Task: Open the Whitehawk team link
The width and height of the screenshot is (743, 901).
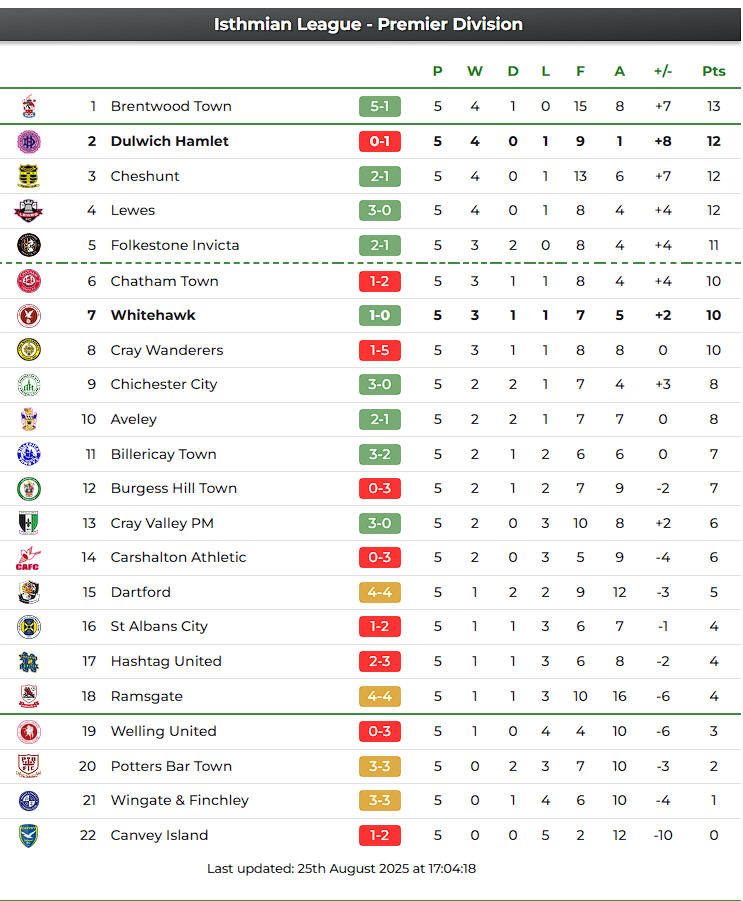Action: tap(153, 315)
